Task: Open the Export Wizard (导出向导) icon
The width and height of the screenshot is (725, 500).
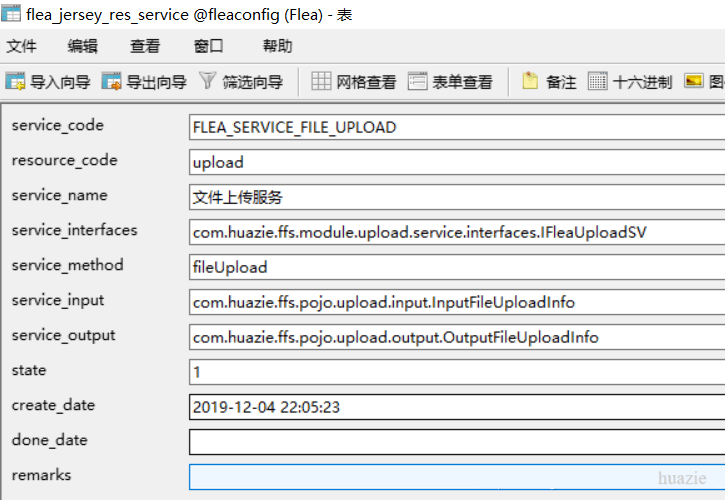Action: [x=111, y=81]
